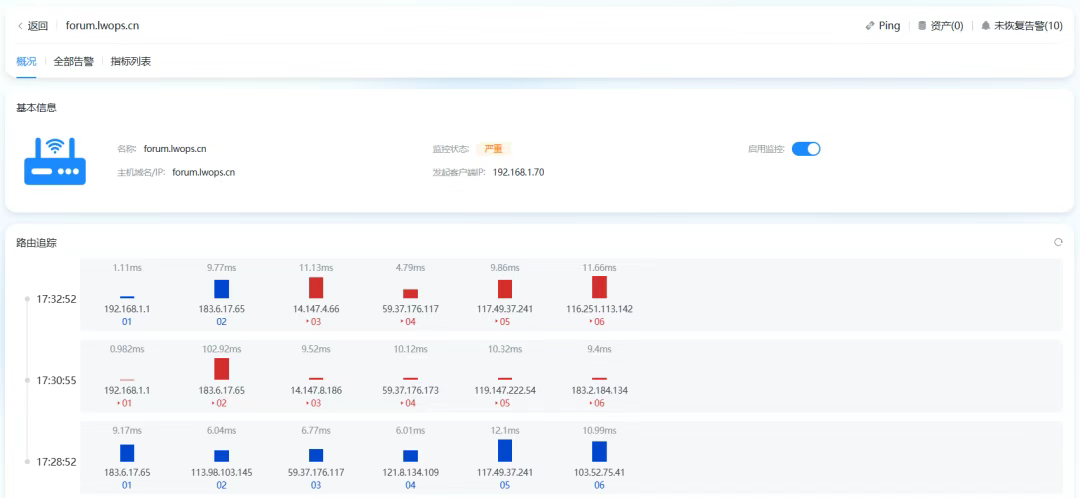Expand hop 02 with 102.92ms latency
Image resolution: width=1080 pixels, height=498 pixels.
click(221, 403)
